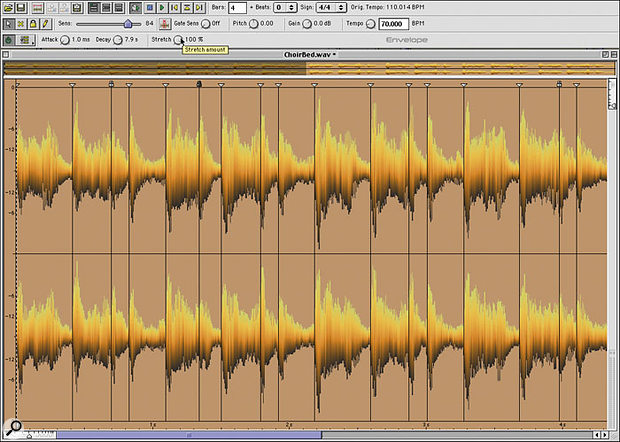Click the Pitch knob

(x=253, y=24)
